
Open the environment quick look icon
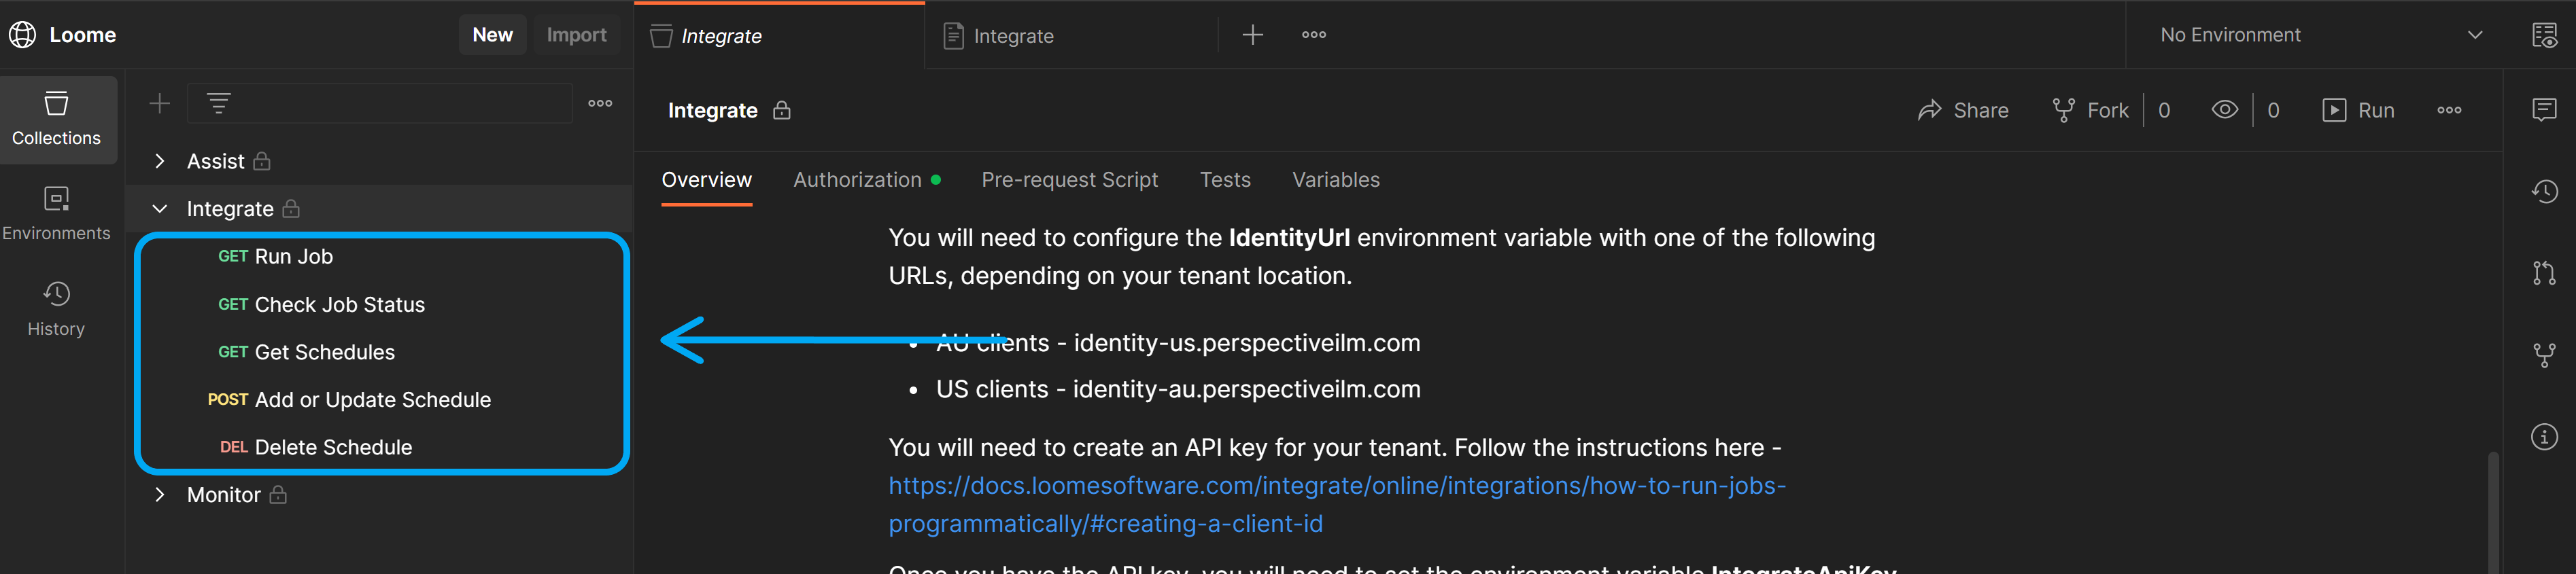[2544, 35]
